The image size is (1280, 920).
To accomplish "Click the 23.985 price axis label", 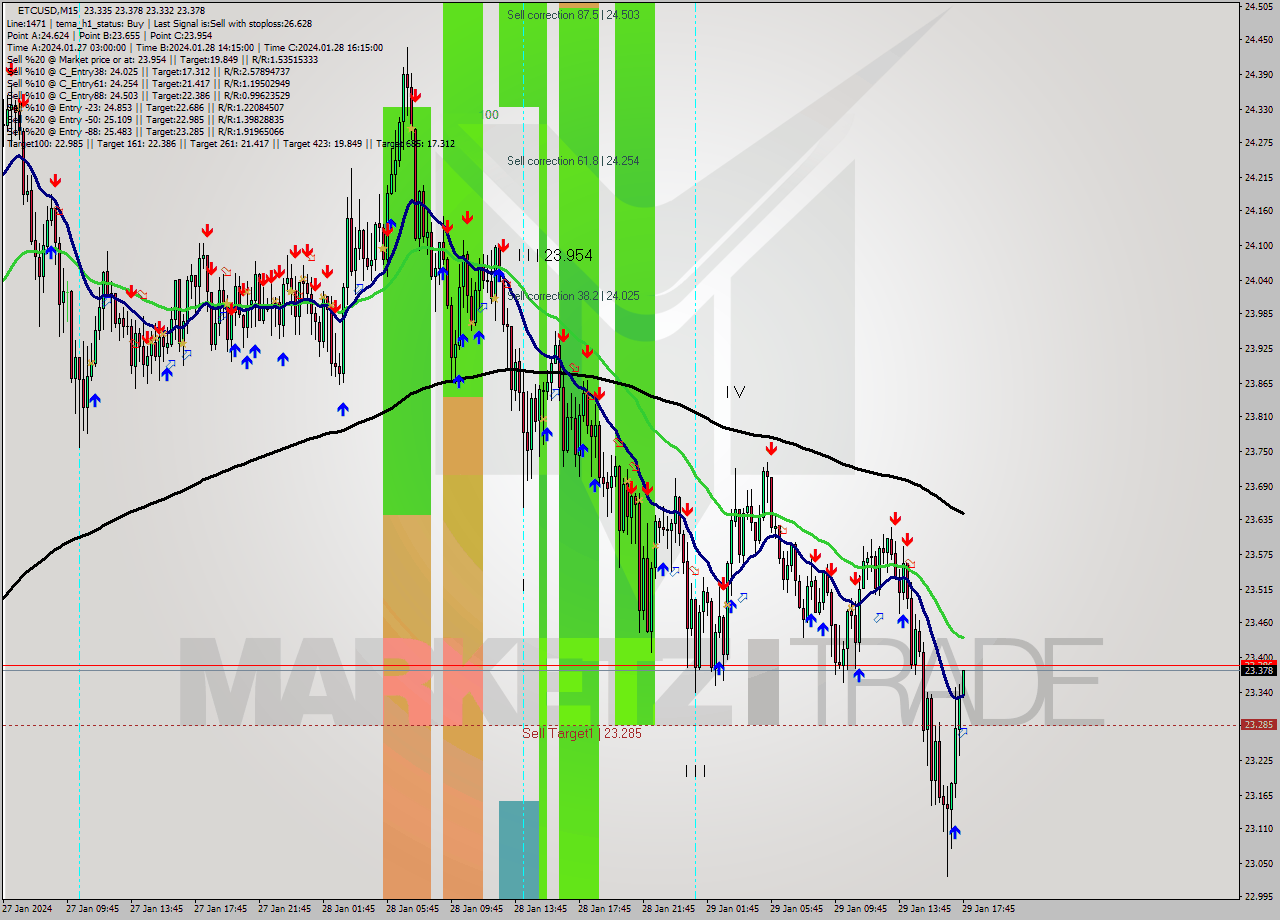I will (x=1258, y=314).
